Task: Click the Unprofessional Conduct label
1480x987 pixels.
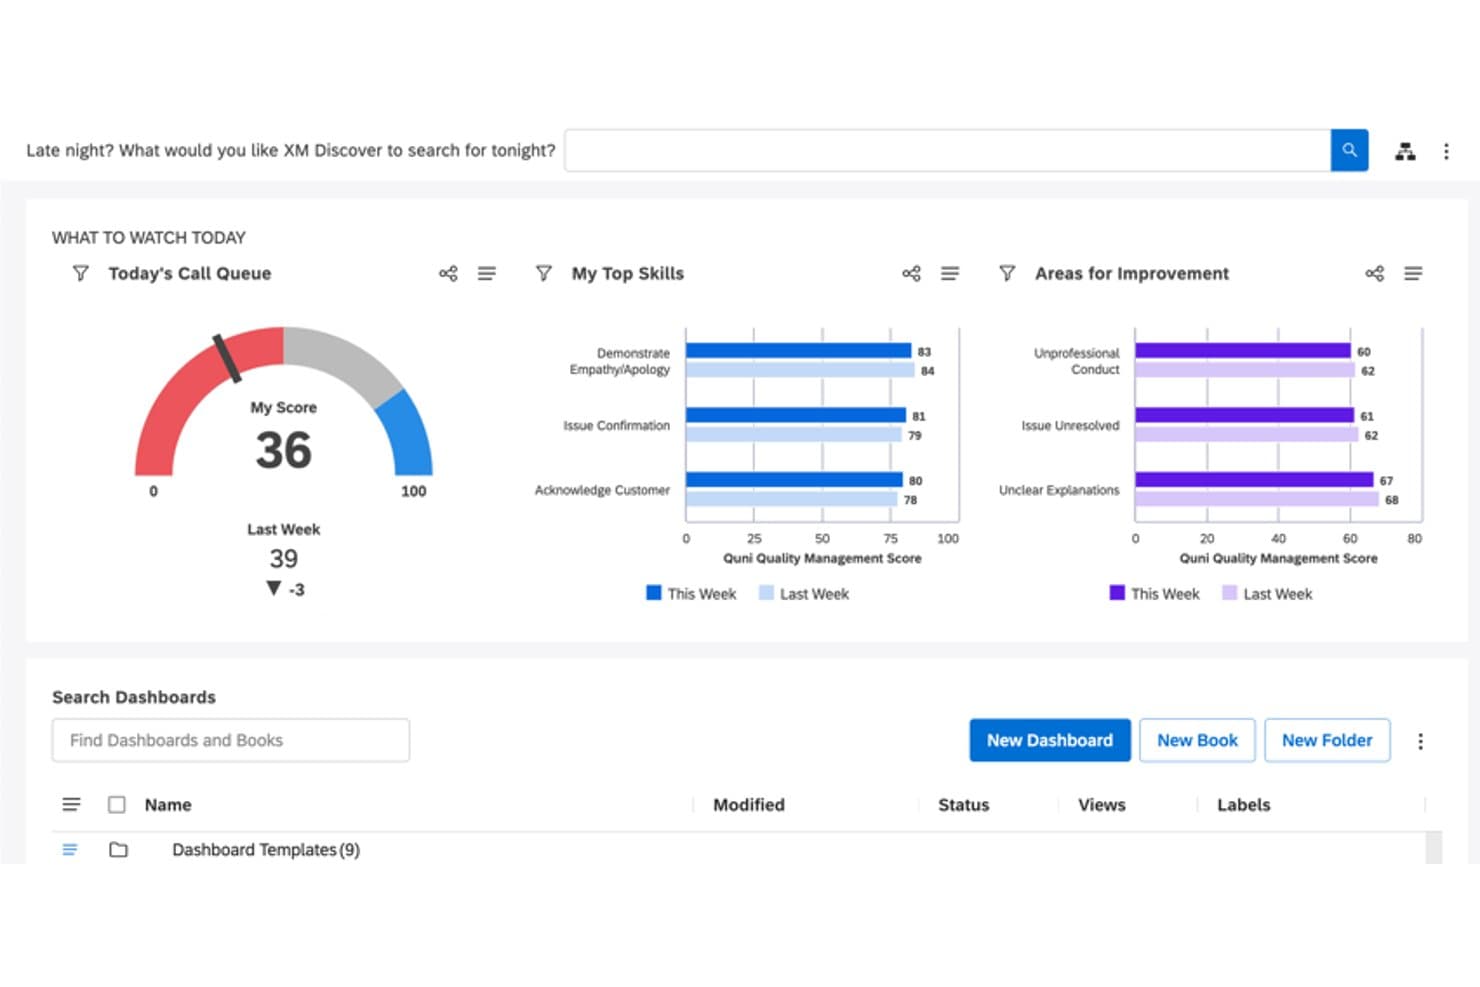Action: (1077, 361)
